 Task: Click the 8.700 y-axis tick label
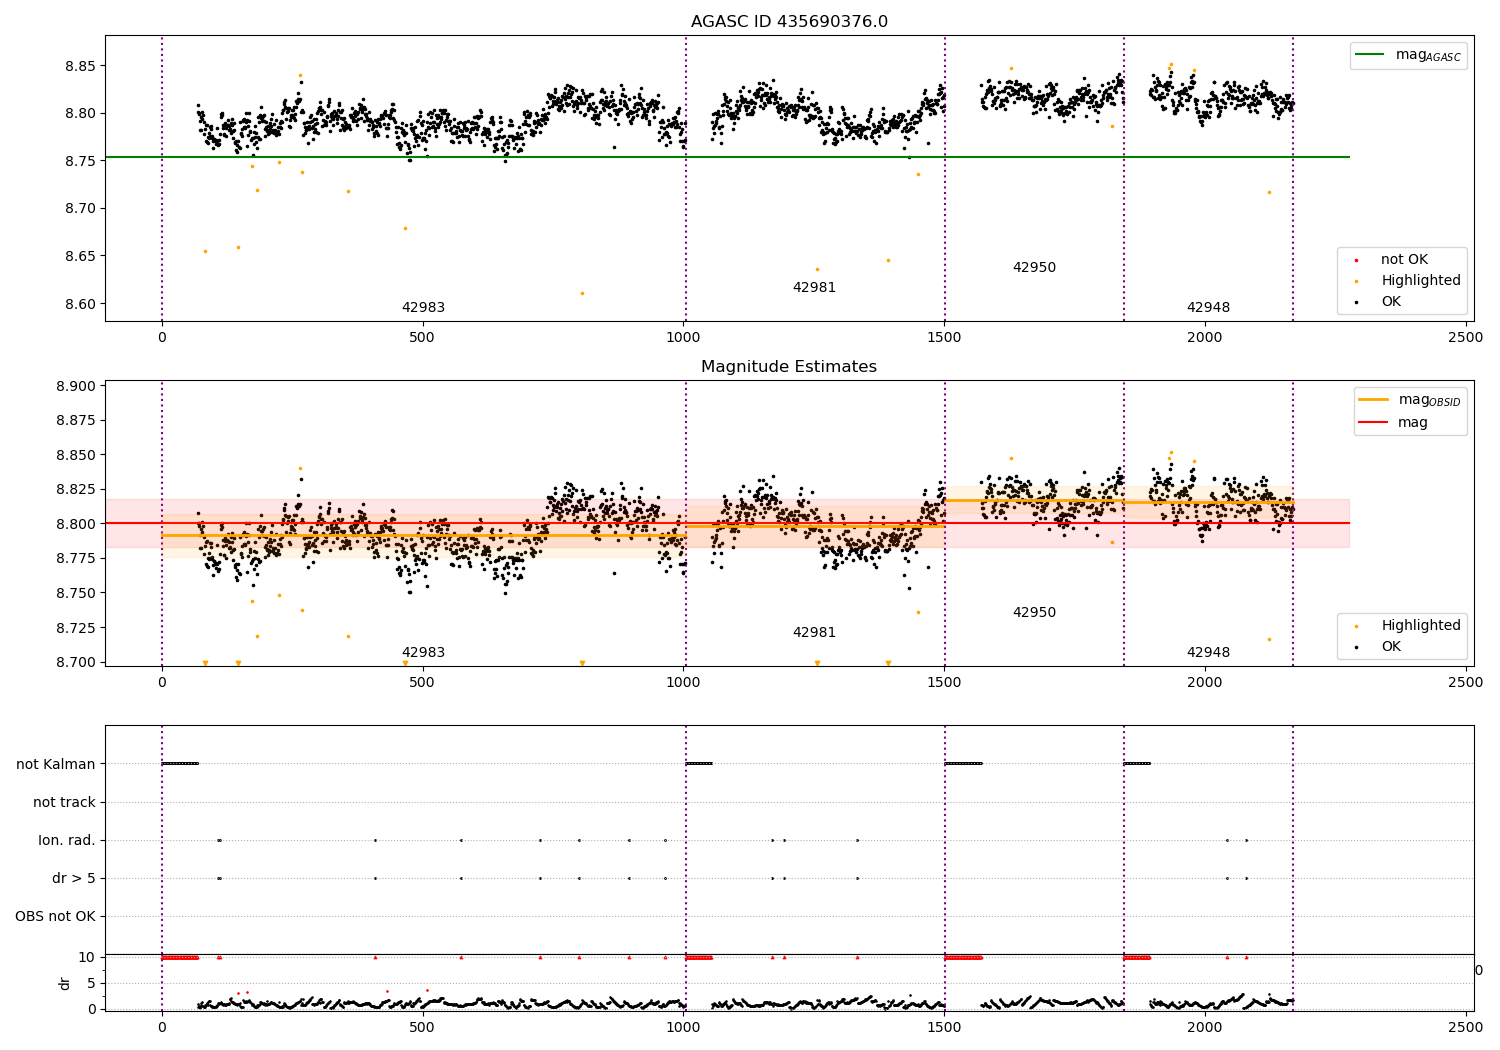pyautogui.click(x=76, y=663)
